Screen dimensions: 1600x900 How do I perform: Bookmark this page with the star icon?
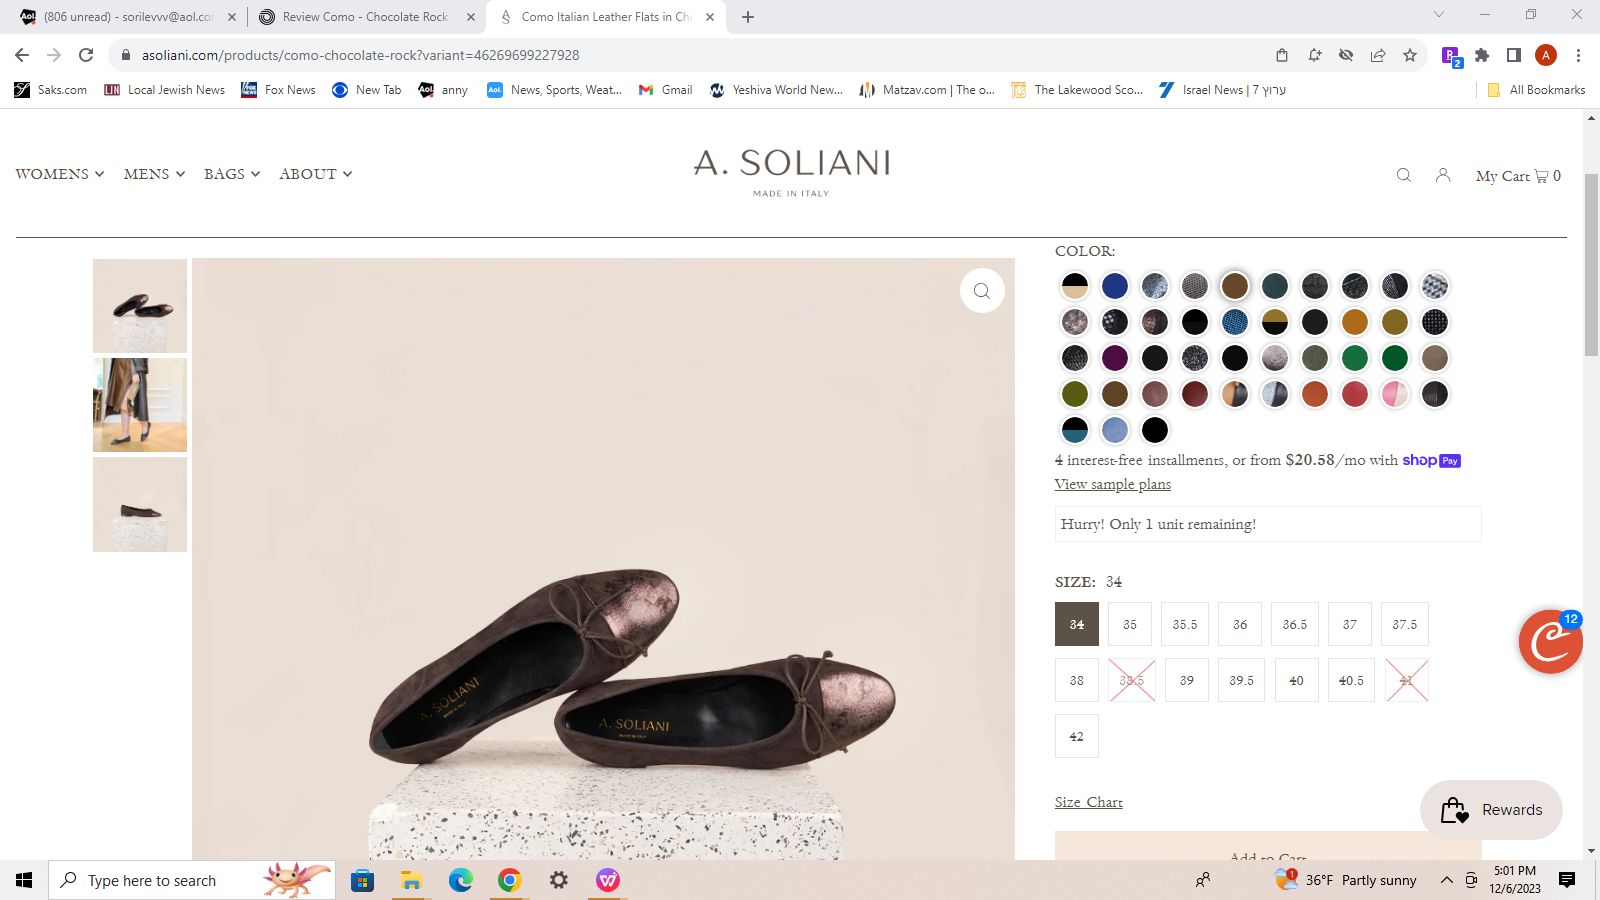click(x=1410, y=55)
